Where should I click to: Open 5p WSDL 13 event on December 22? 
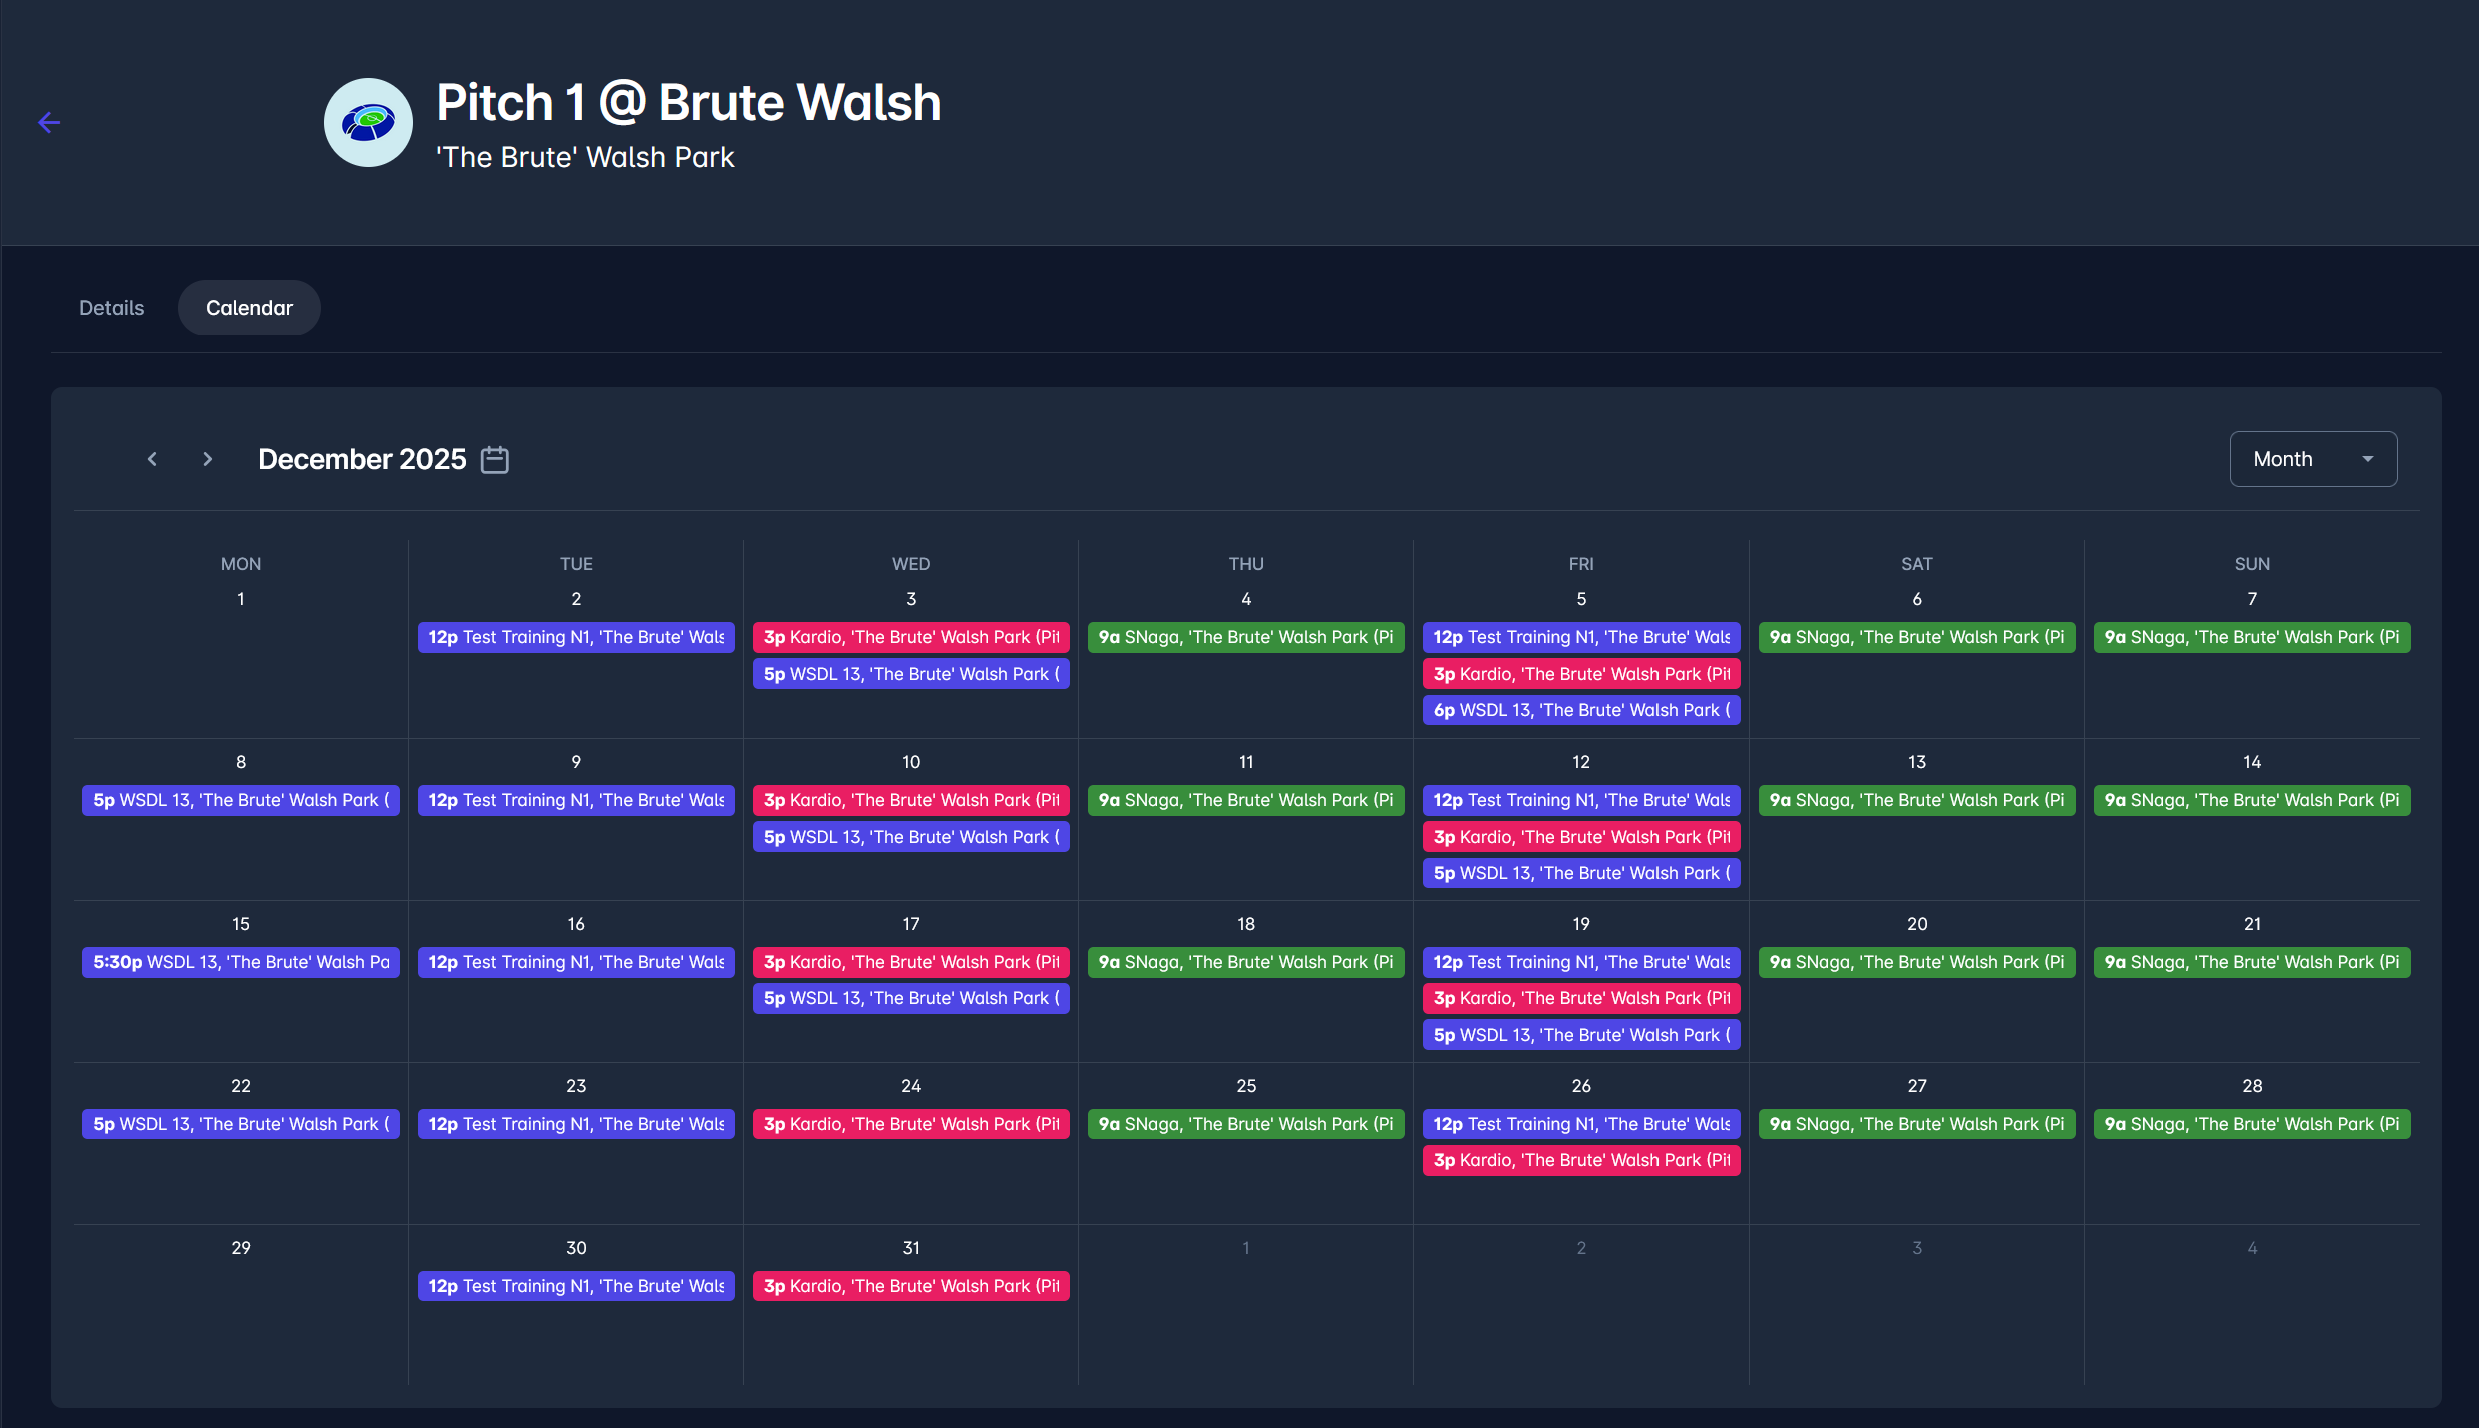(x=241, y=1124)
